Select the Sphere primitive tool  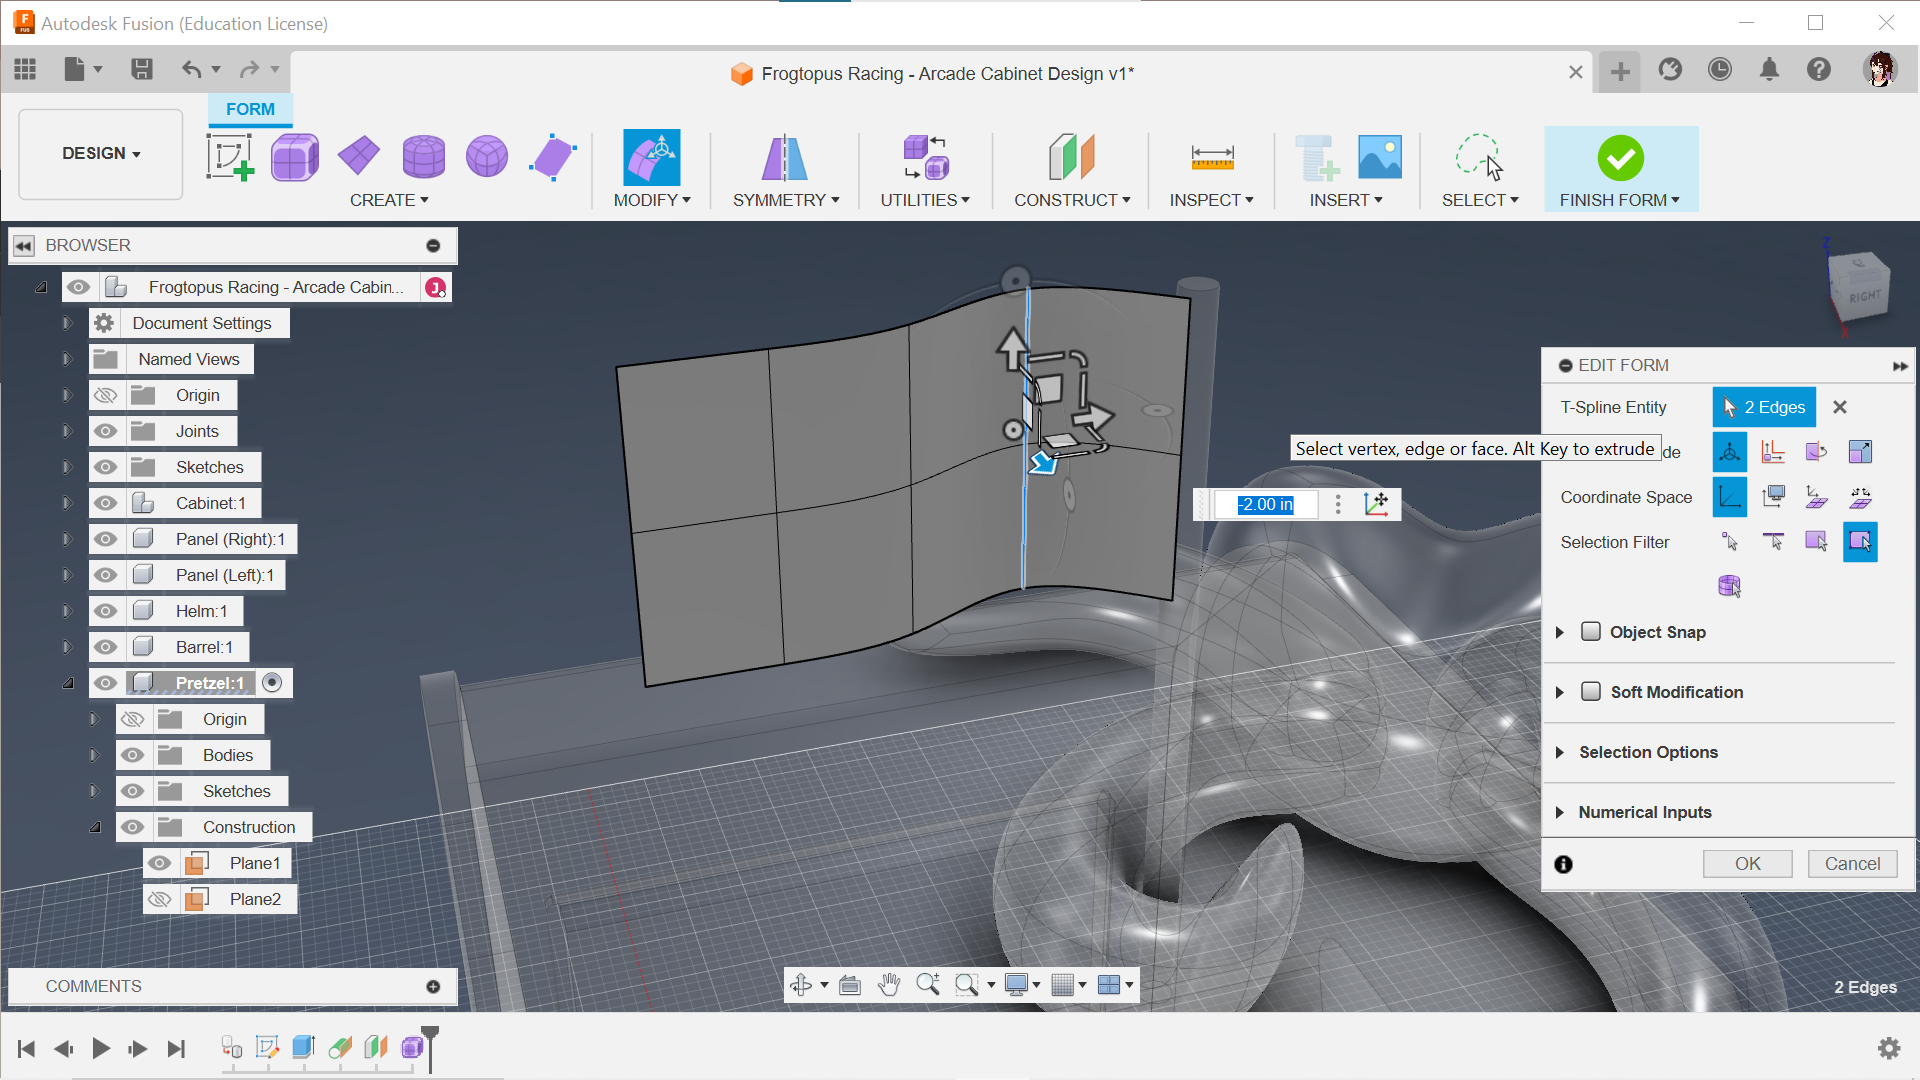pyautogui.click(x=485, y=156)
